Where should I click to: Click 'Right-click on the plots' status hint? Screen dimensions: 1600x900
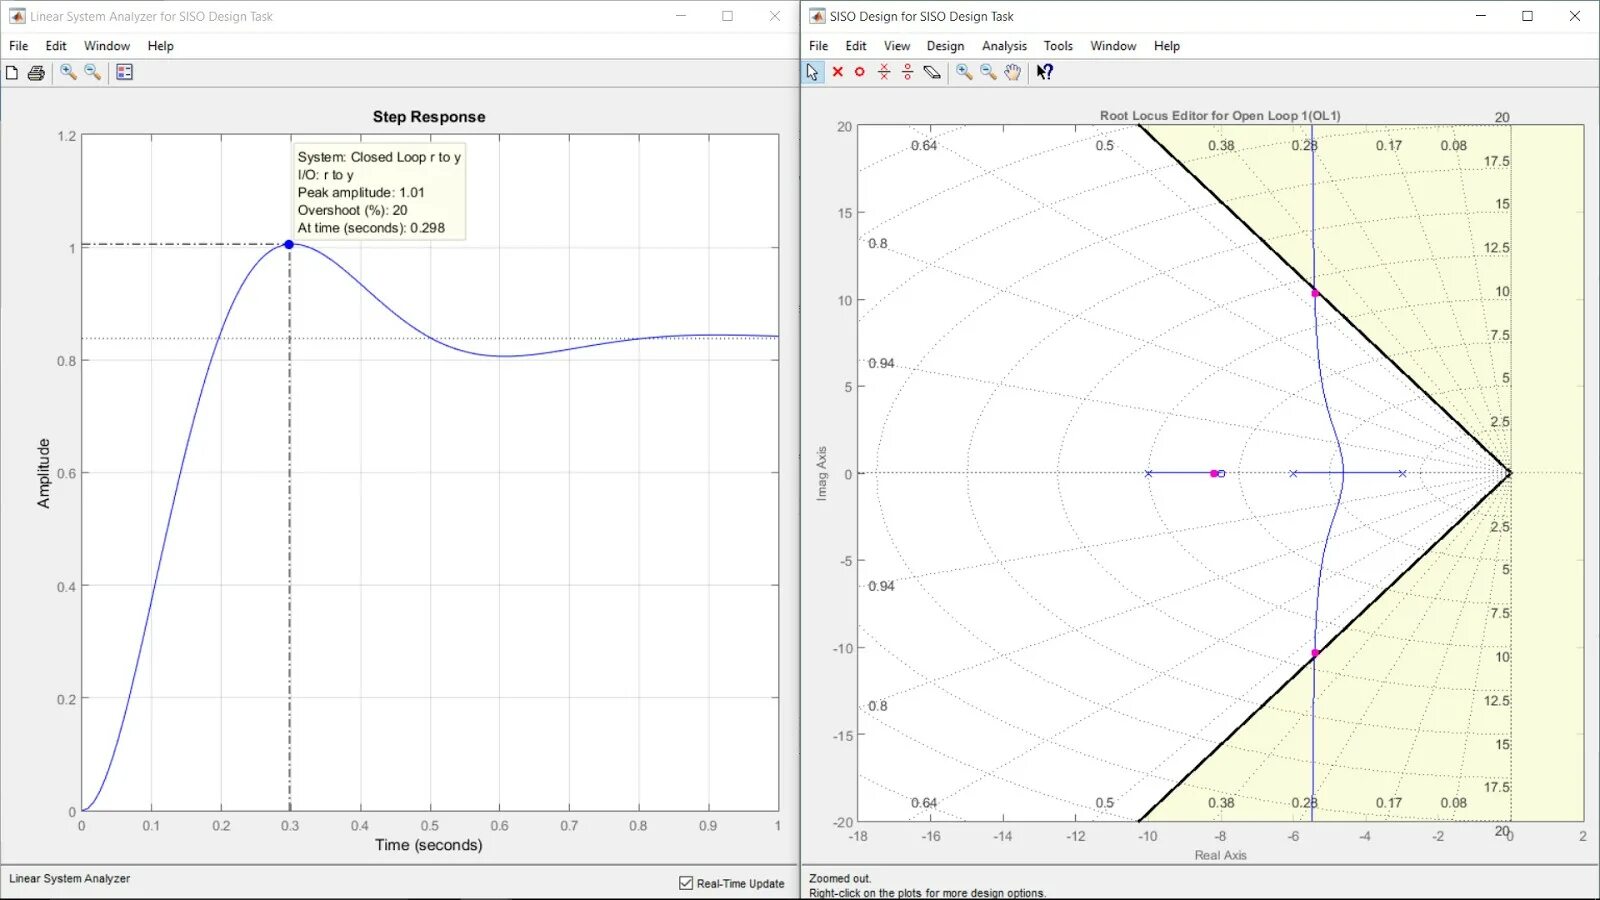(x=927, y=893)
